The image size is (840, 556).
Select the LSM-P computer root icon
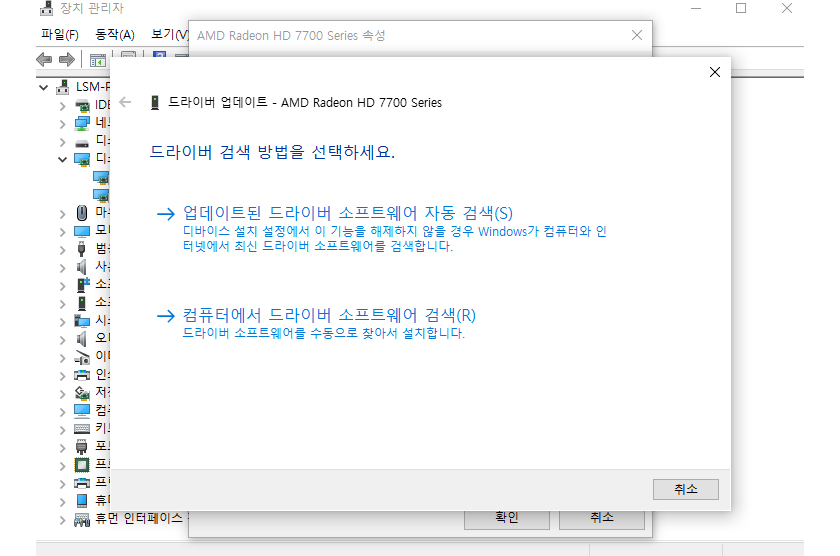(x=63, y=87)
